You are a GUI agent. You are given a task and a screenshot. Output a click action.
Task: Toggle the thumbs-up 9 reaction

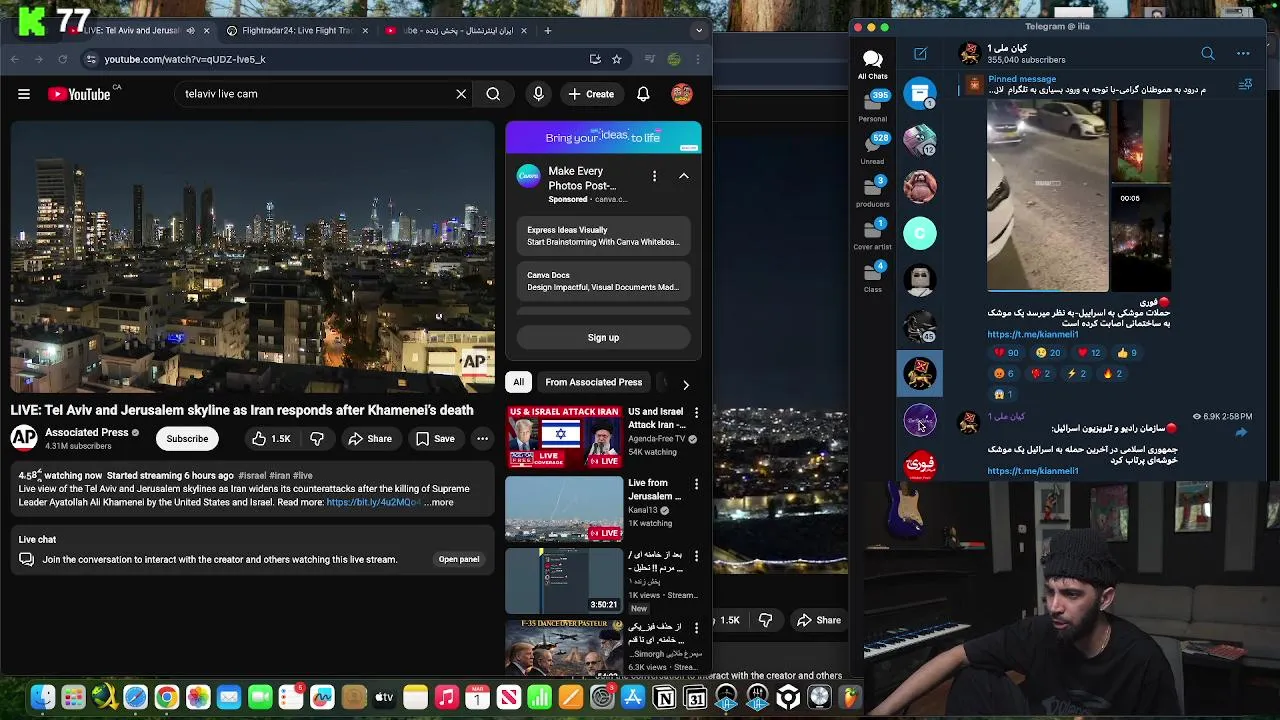coord(1126,353)
